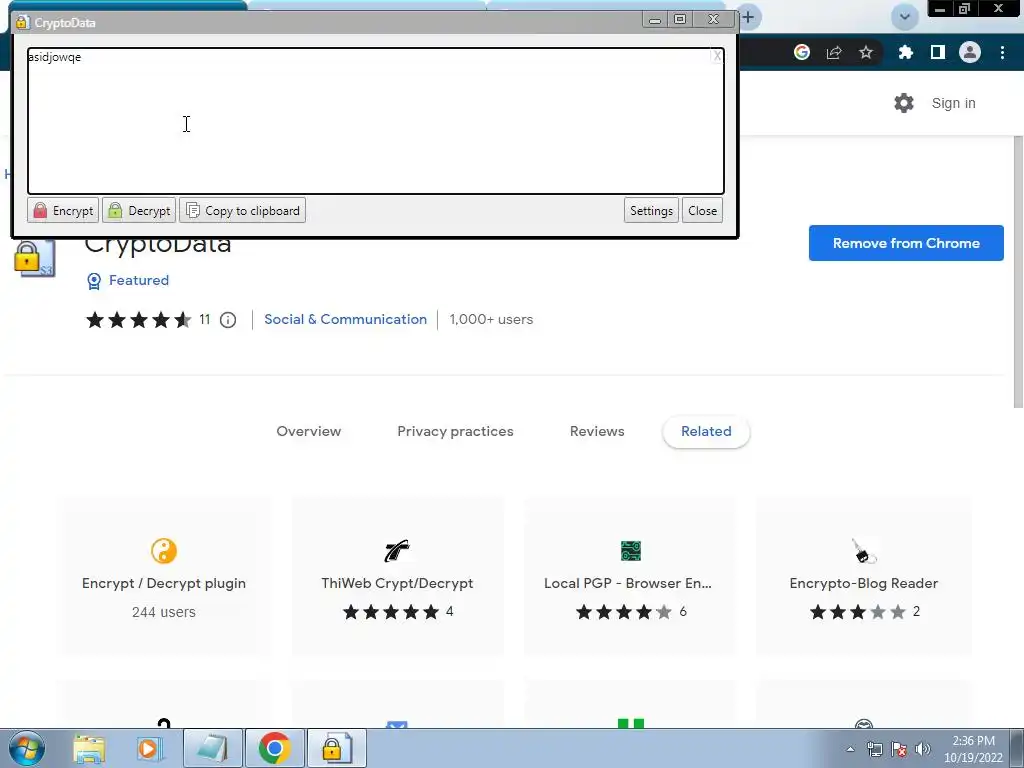Open the Windows Start menu

point(27,748)
